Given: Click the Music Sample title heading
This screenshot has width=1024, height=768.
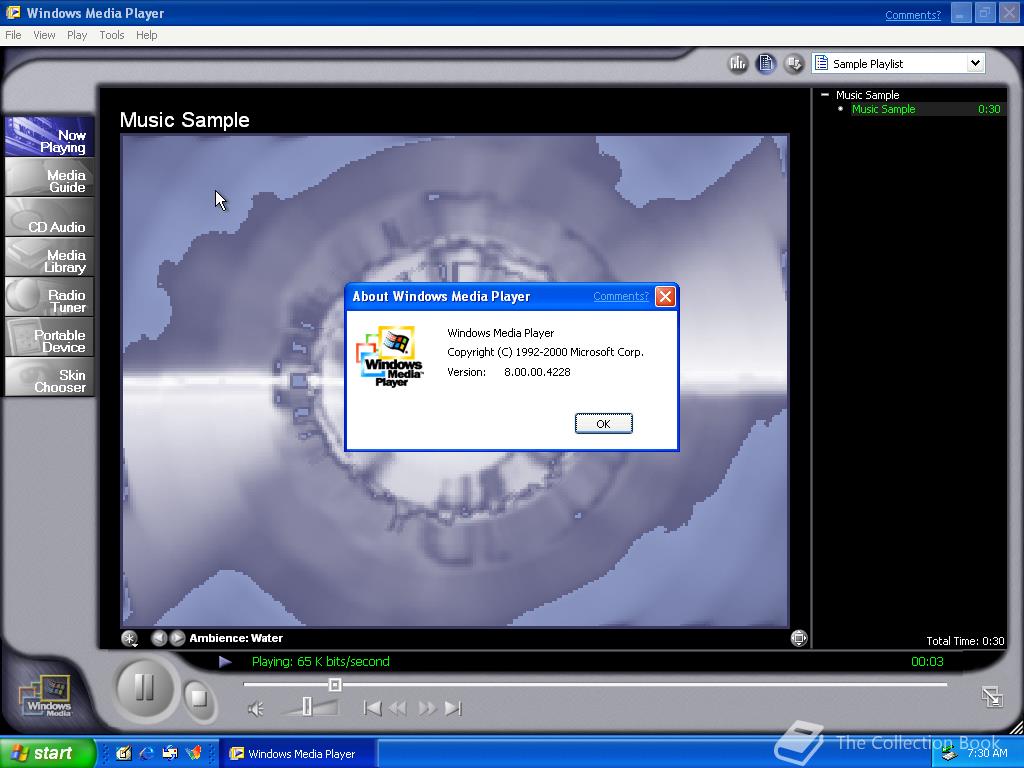Looking at the screenshot, I should tap(185, 120).
